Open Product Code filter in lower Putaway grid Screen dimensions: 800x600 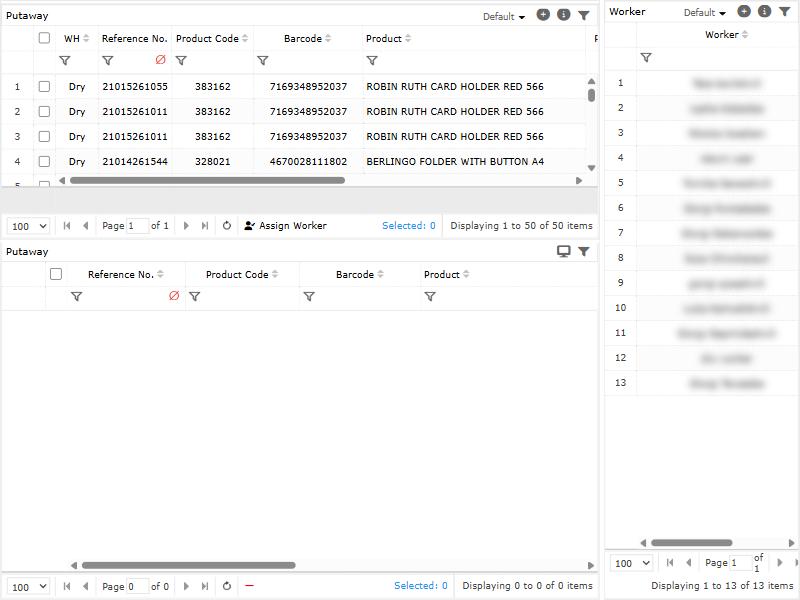(x=194, y=296)
